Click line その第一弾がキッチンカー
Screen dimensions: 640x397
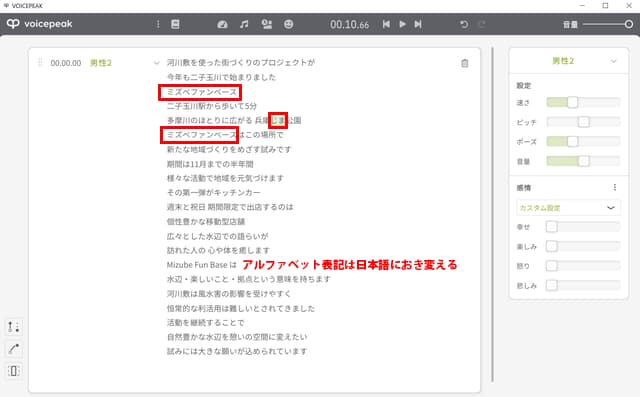[x=213, y=193]
